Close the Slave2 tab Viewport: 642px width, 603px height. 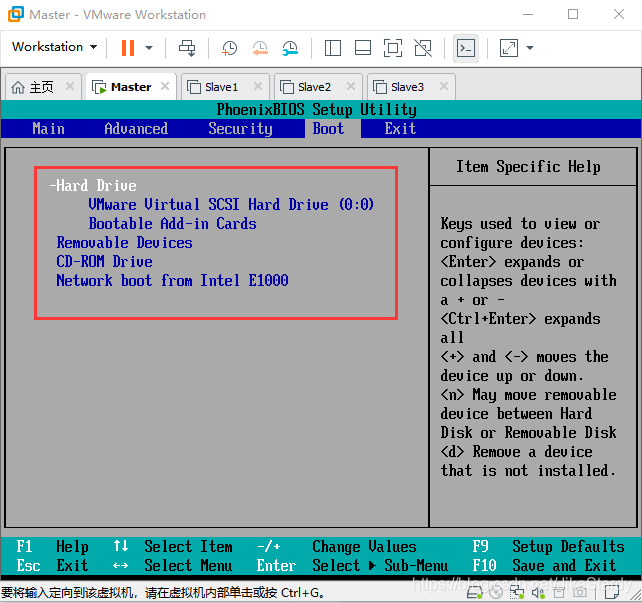351,86
